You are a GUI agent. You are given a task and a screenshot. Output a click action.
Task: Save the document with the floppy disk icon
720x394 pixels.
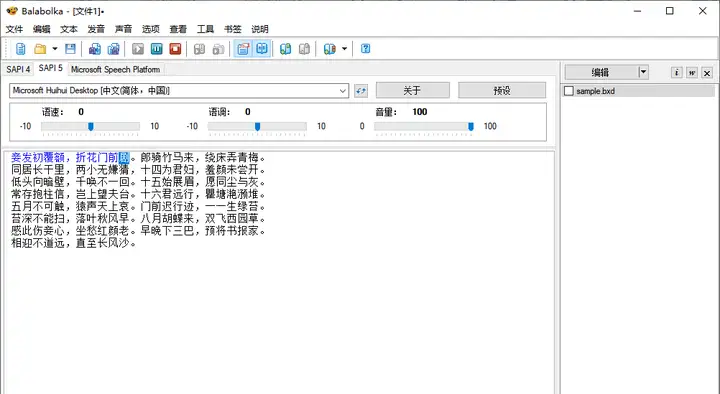tap(70, 49)
